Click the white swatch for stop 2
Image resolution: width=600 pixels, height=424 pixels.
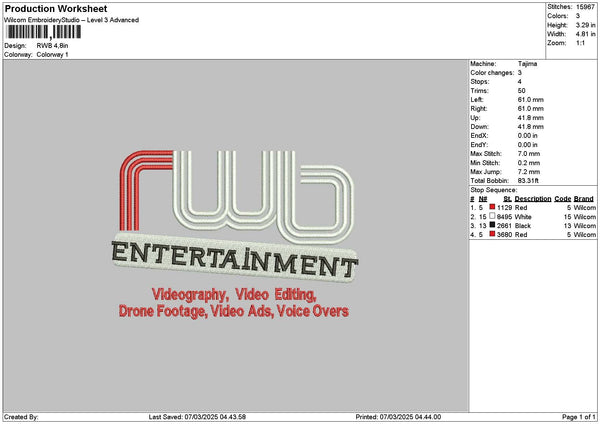[492, 216]
